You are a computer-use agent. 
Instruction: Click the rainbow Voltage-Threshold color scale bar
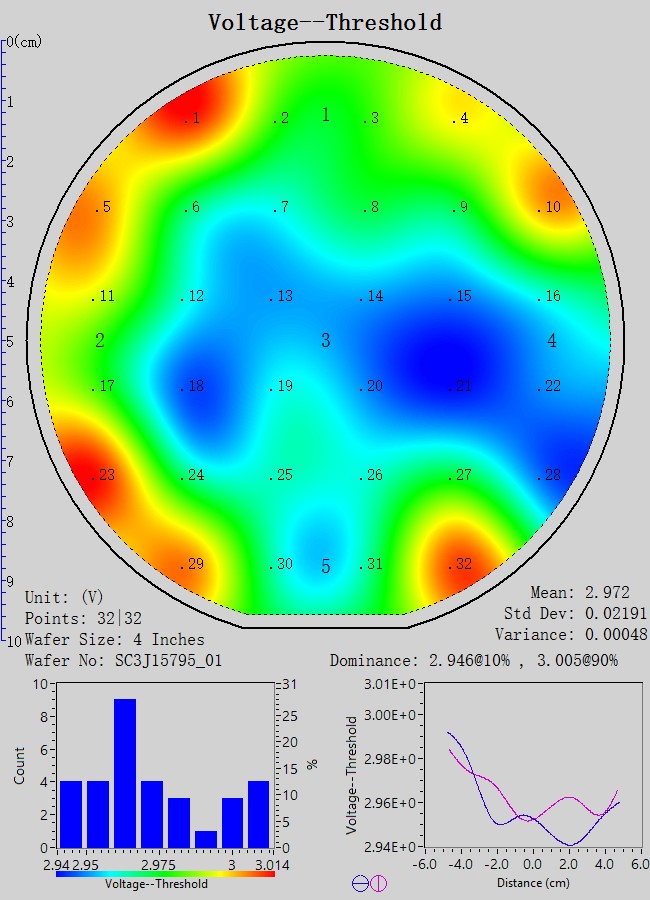(165, 873)
